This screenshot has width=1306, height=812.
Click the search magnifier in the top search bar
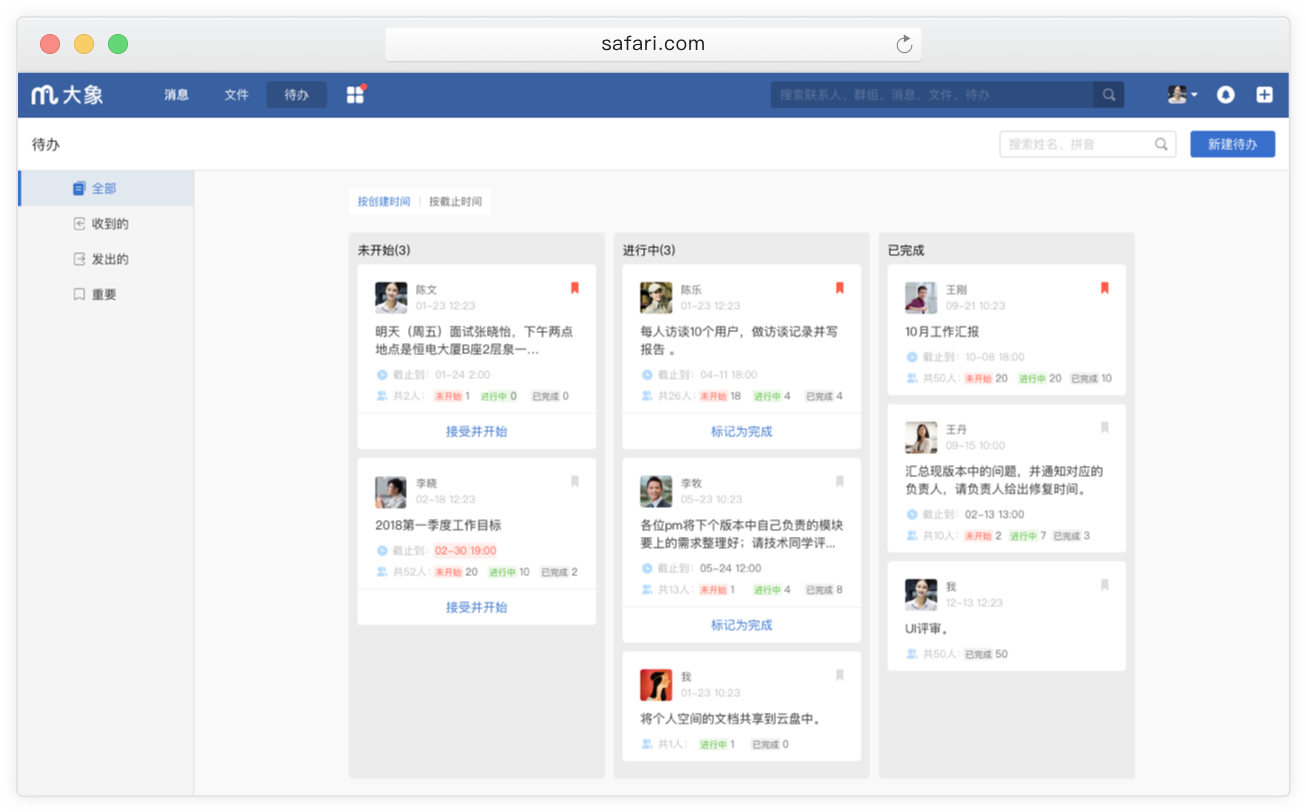pos(1109,95)
